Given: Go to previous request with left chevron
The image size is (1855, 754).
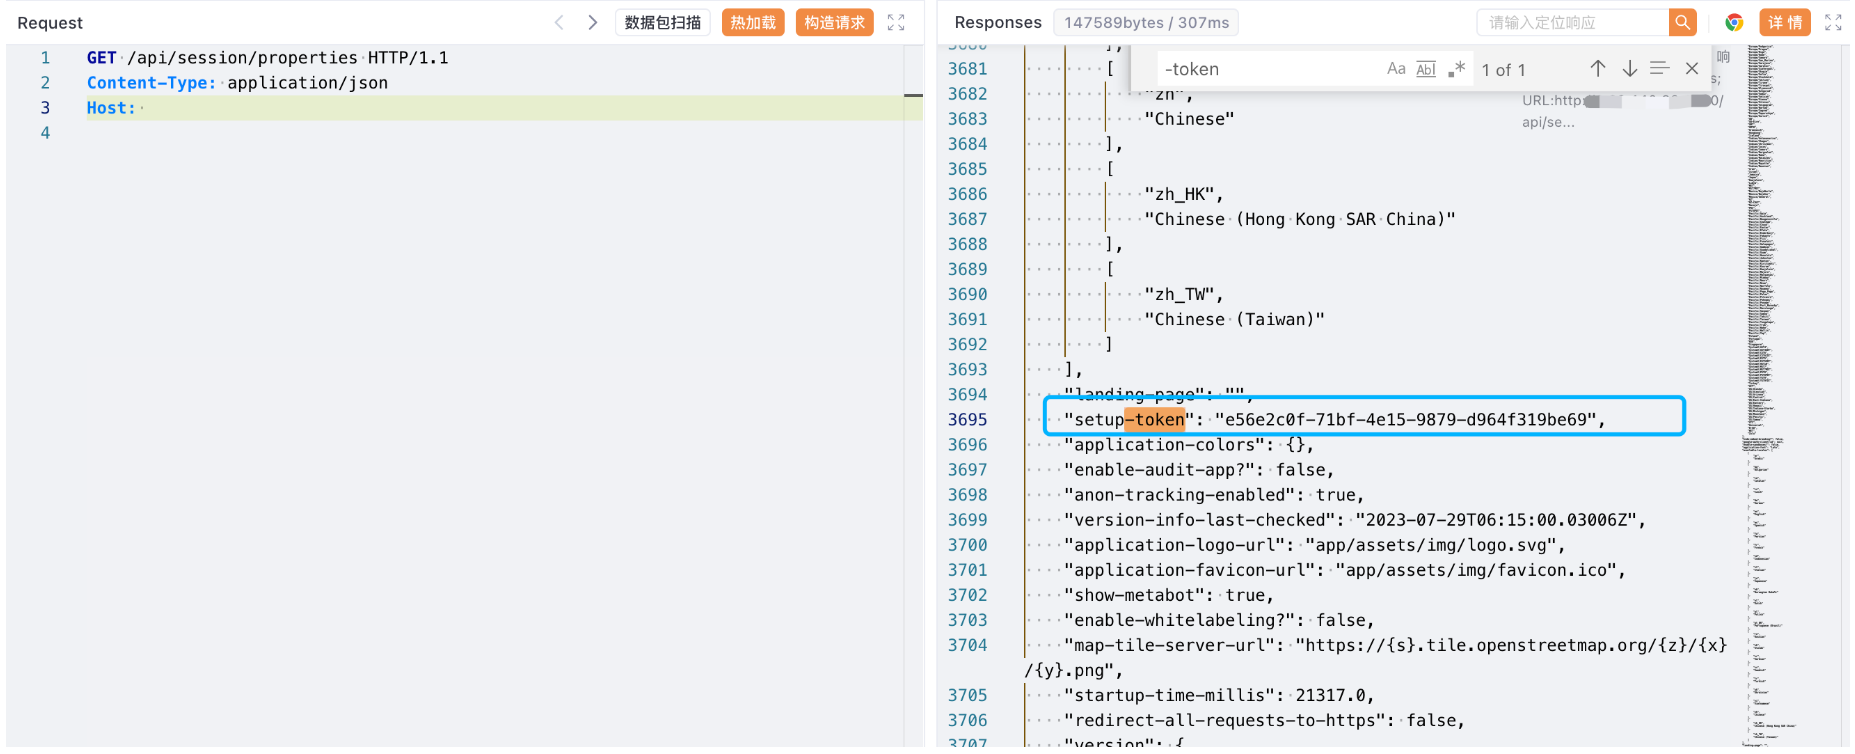Looking at the screenshot, I should (559, 22).
